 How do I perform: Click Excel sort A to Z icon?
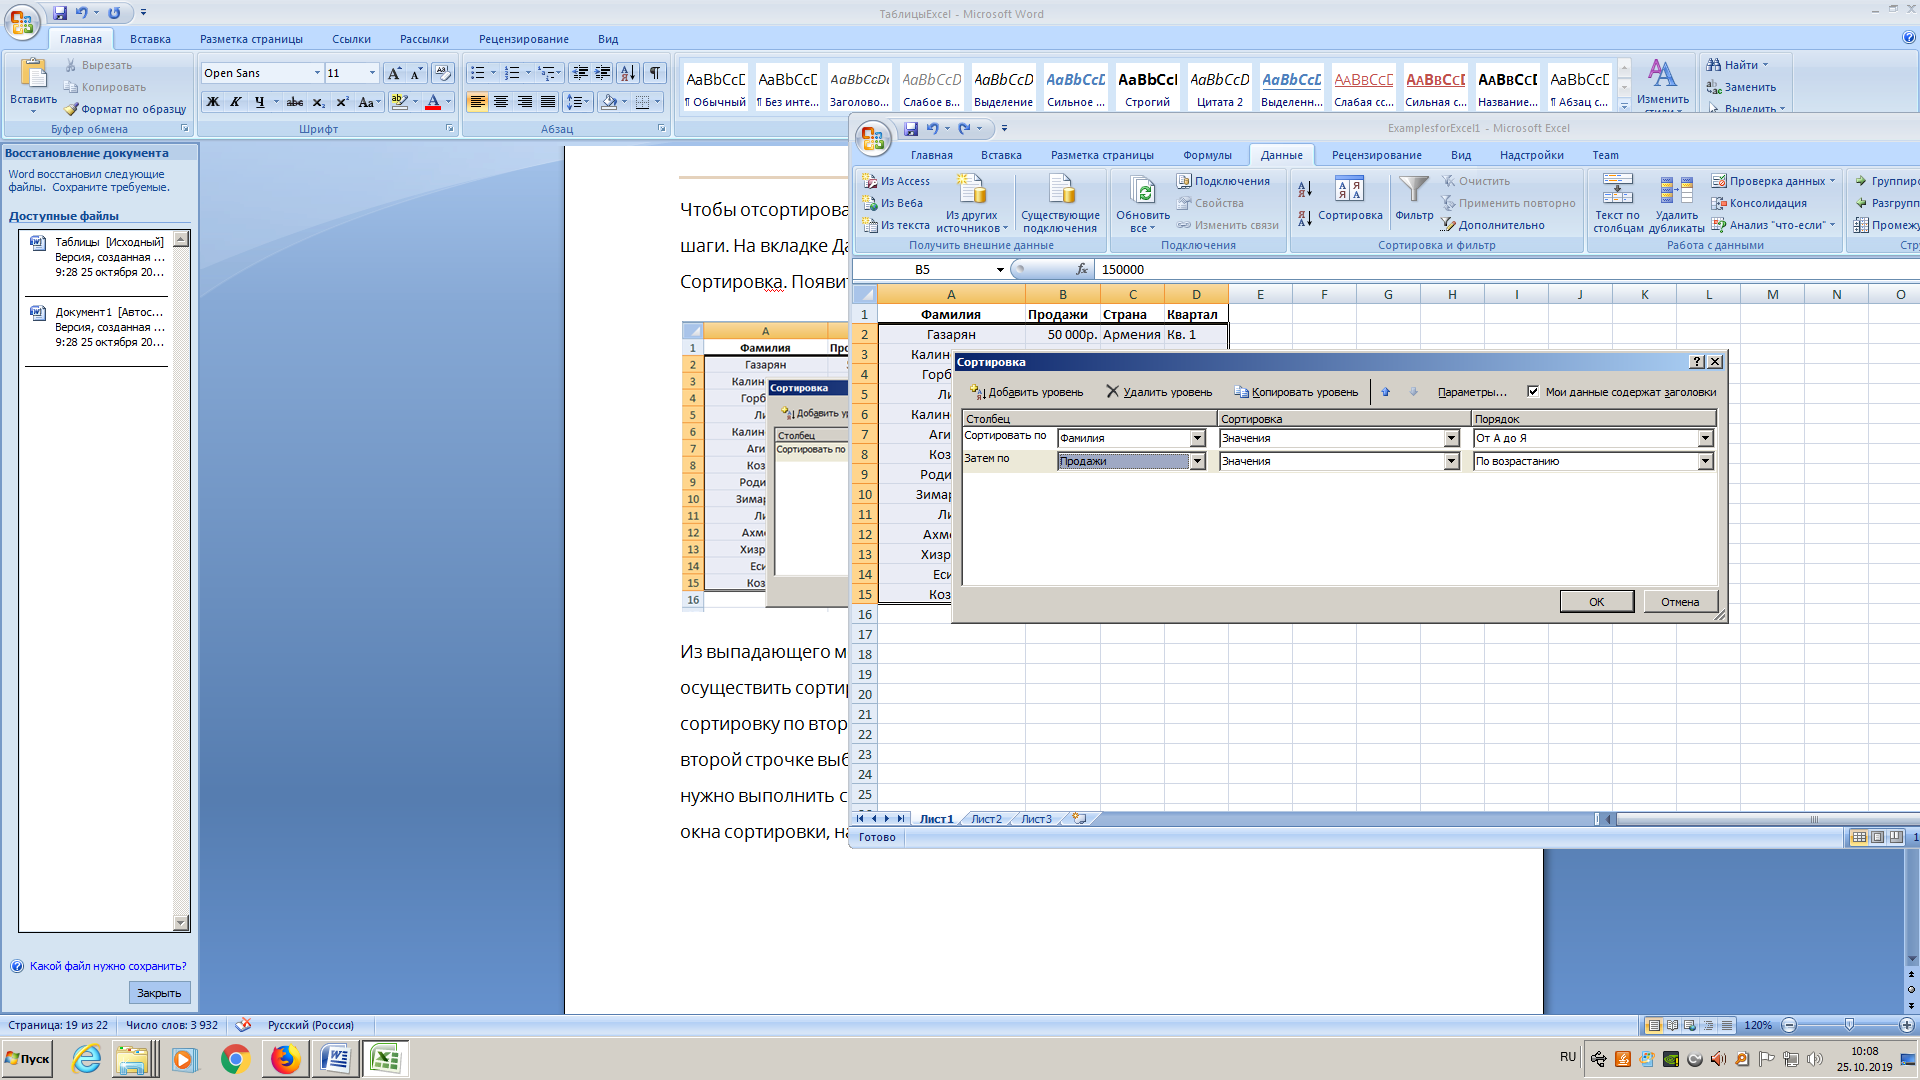coord(1305,189)
